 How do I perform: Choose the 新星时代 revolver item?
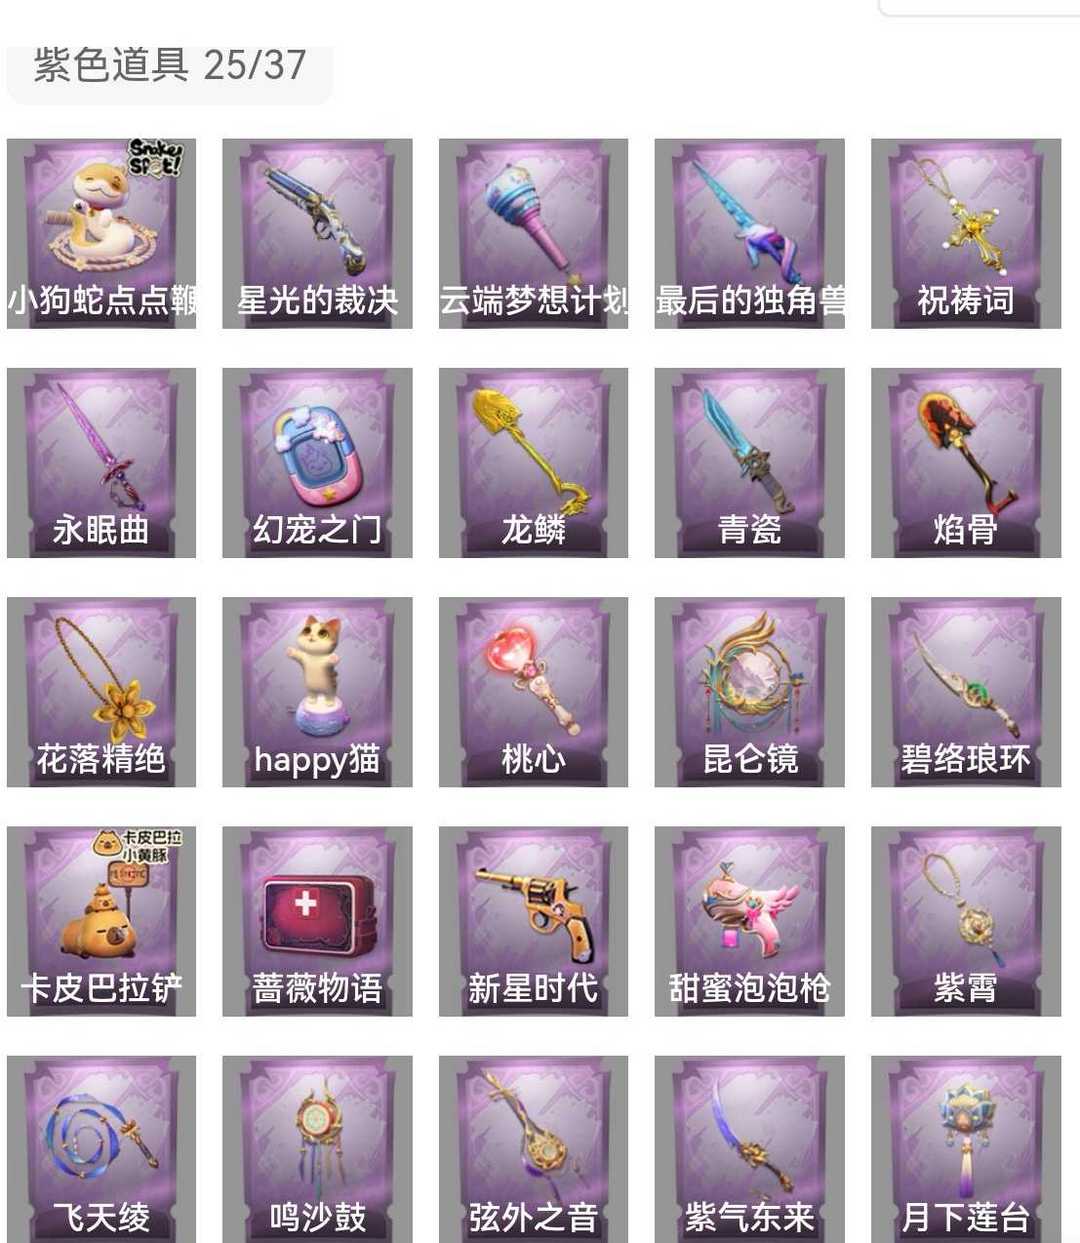coord(533,921)
